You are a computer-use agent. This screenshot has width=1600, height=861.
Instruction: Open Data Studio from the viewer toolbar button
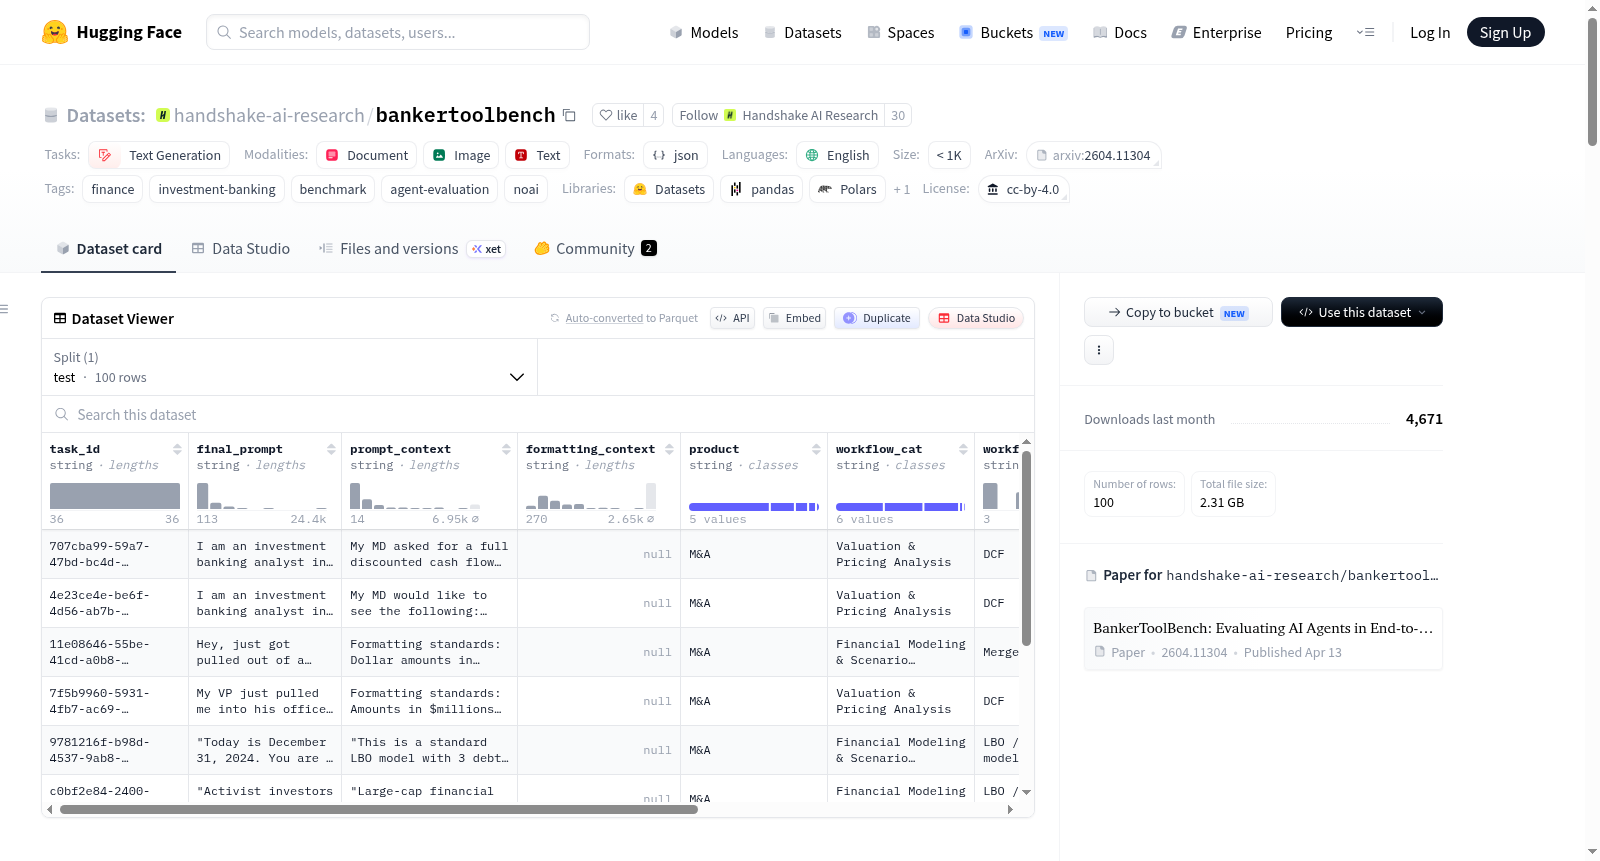975,318
